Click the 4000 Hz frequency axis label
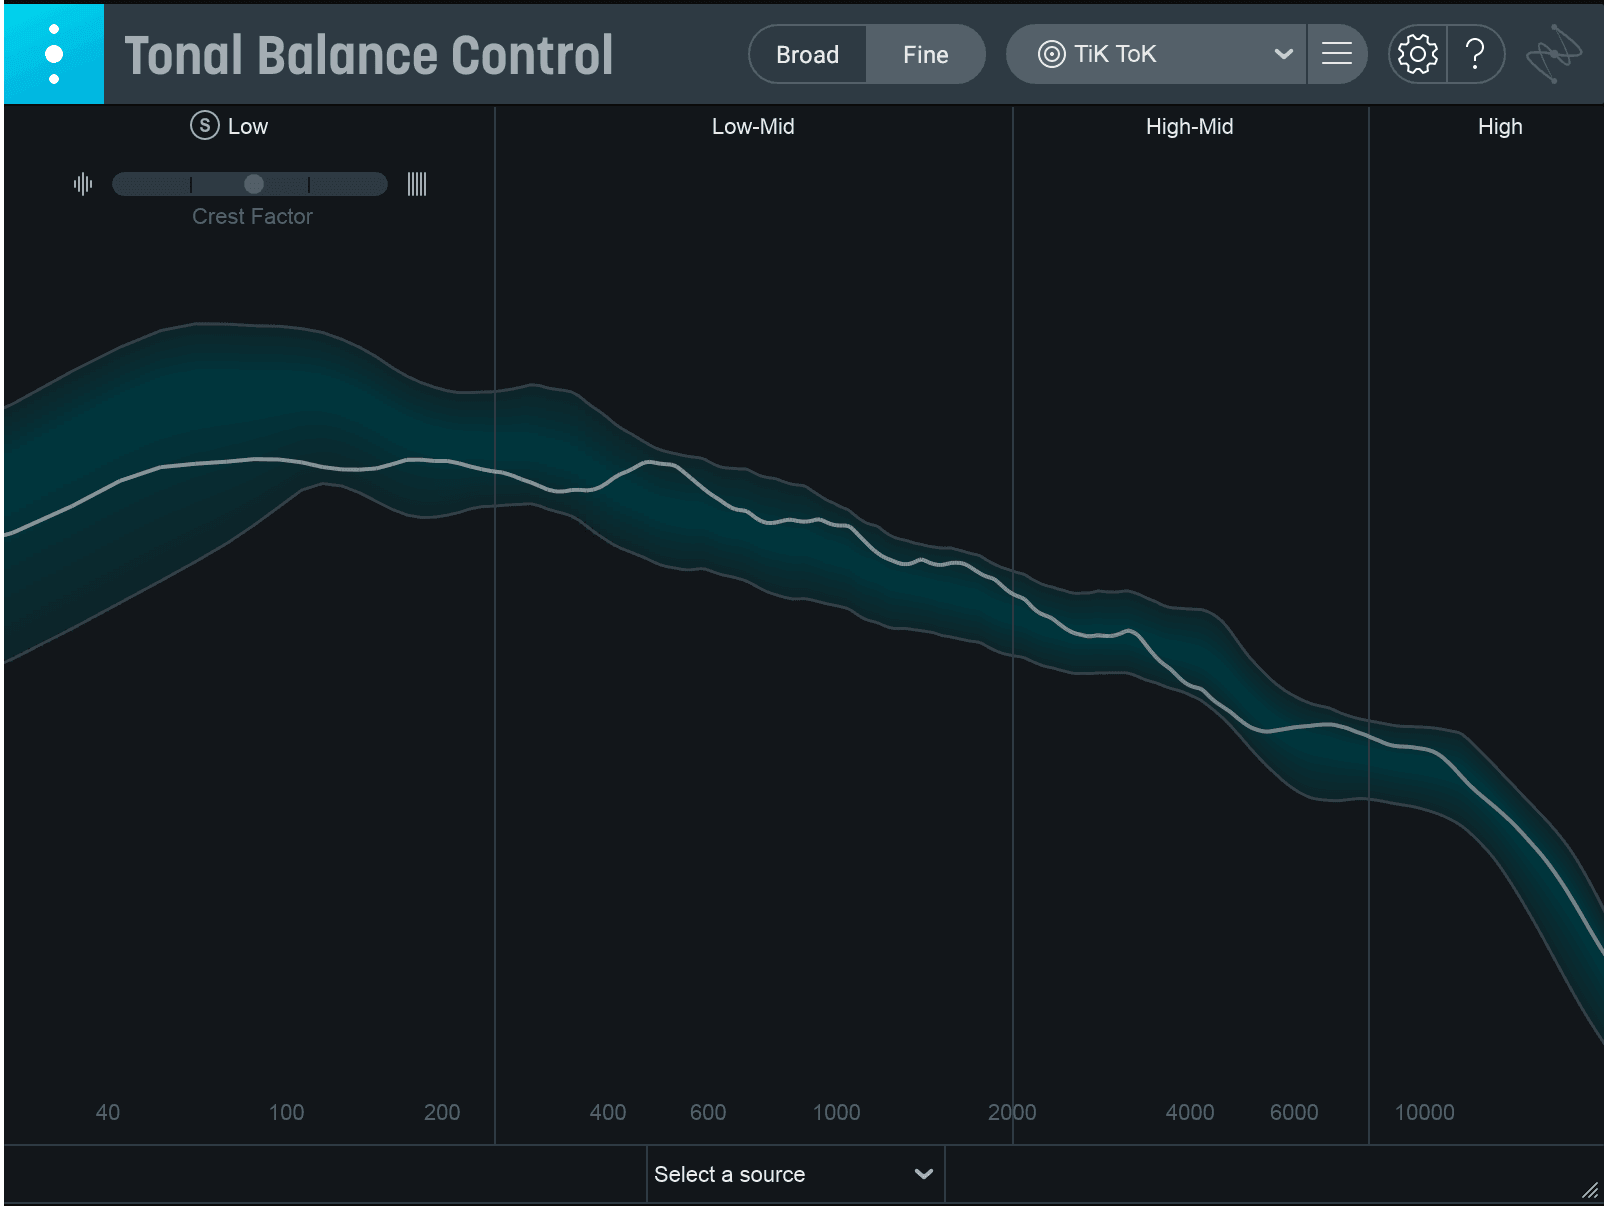 pyautogui.click(x=1190, y=1112)
